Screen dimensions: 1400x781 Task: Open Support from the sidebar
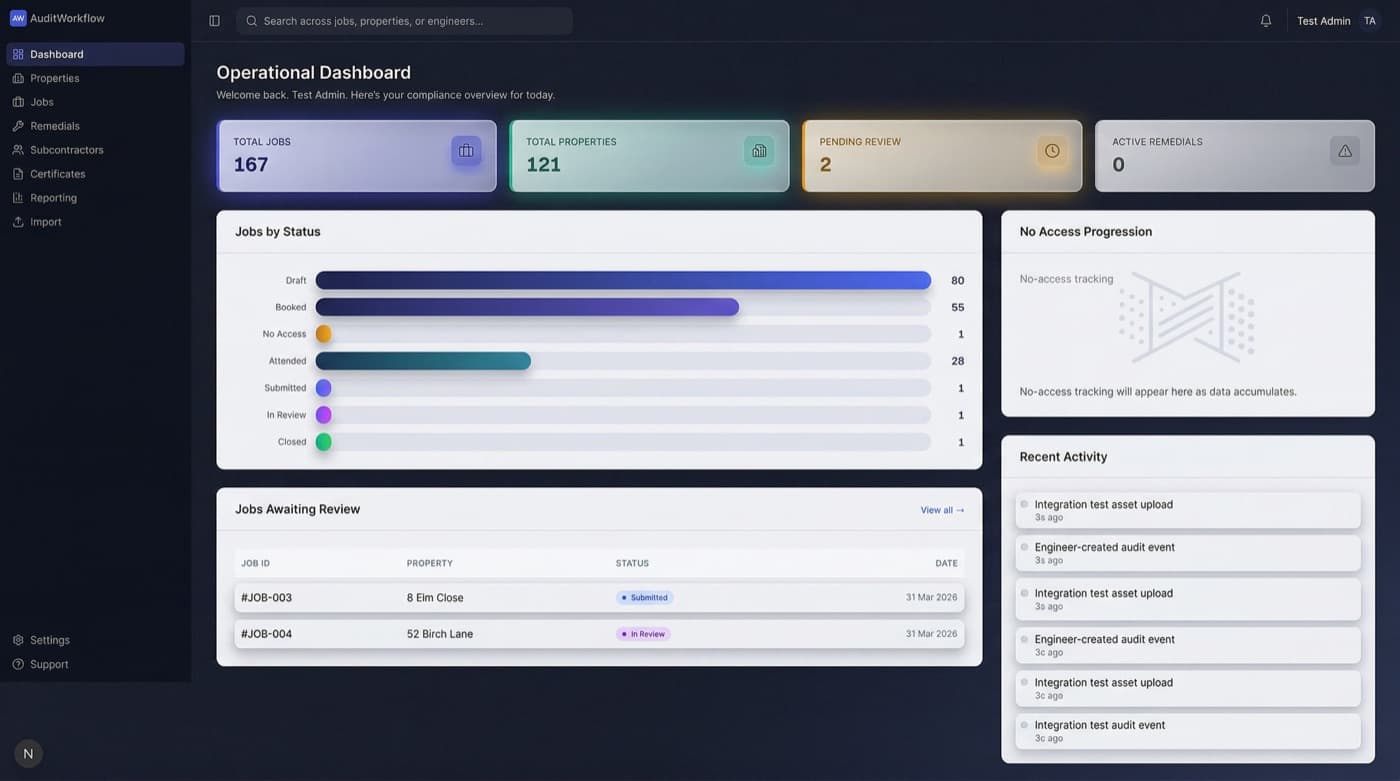(48, 663)
